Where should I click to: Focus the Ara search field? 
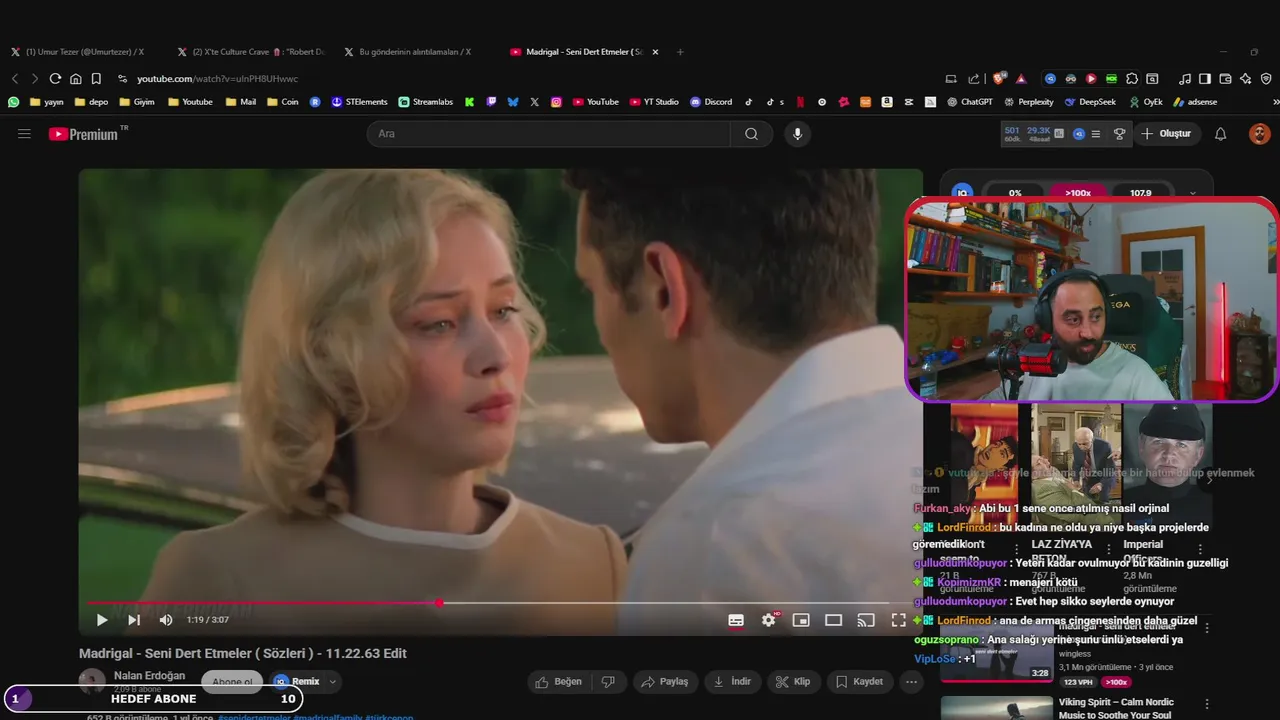(548, 134)
